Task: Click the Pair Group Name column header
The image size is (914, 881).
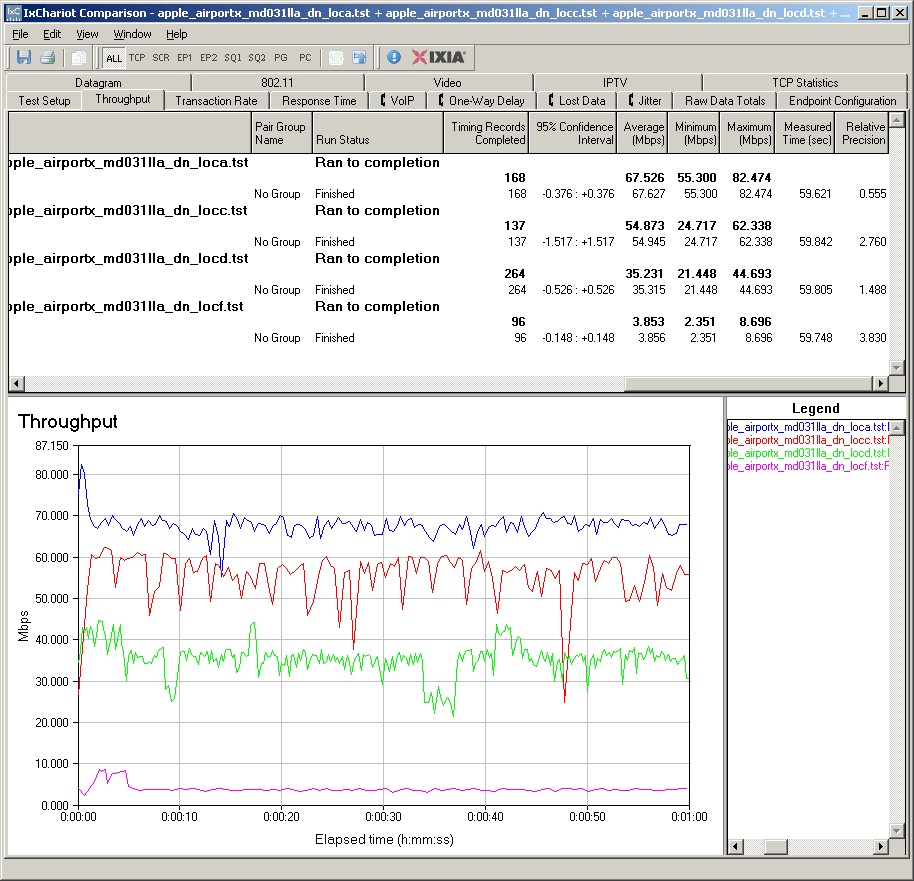Action: [282, 133]
